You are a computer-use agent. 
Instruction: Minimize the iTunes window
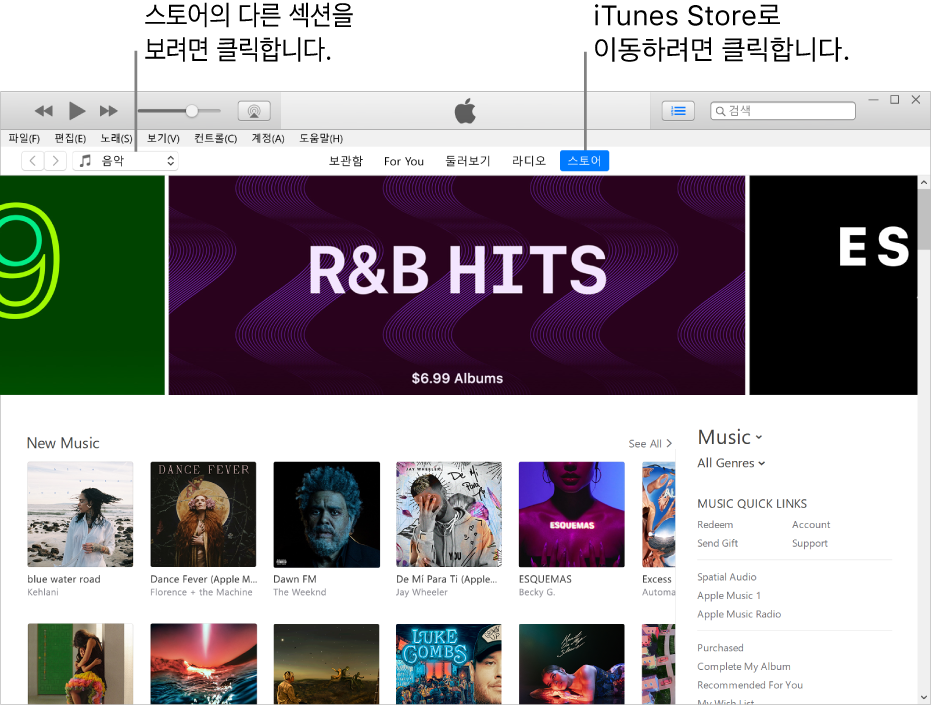click(873, 100)
